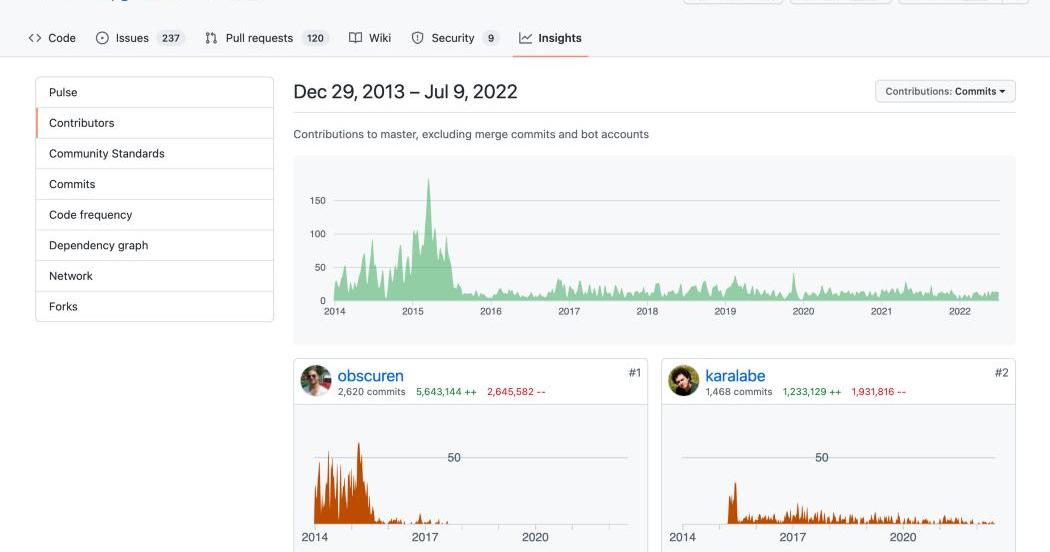
Task: Open the karalabe profile link
Action: pyautogui.click(x=735, y=376)
